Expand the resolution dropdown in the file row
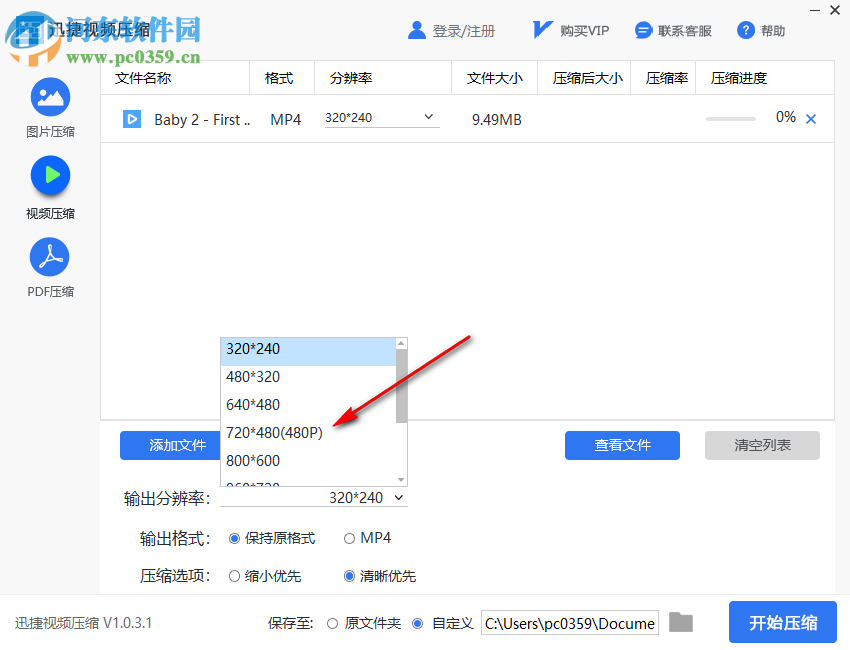The height and width of the screenshot is (650, 850). pos(430,117)
